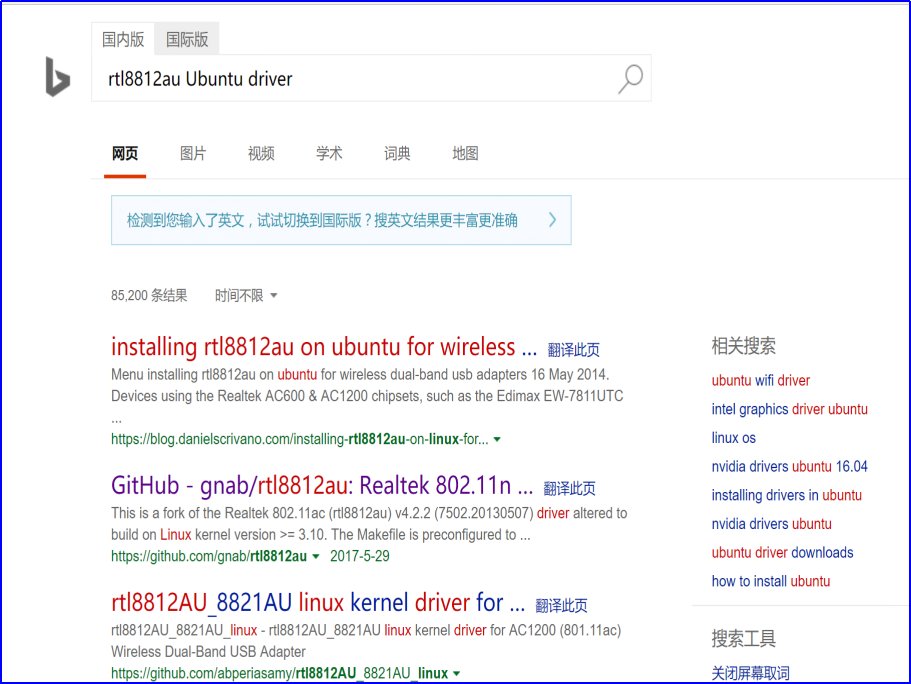Click the 'nvidia drivers ubuntu 16.04' related search

(x=788, y=466)
